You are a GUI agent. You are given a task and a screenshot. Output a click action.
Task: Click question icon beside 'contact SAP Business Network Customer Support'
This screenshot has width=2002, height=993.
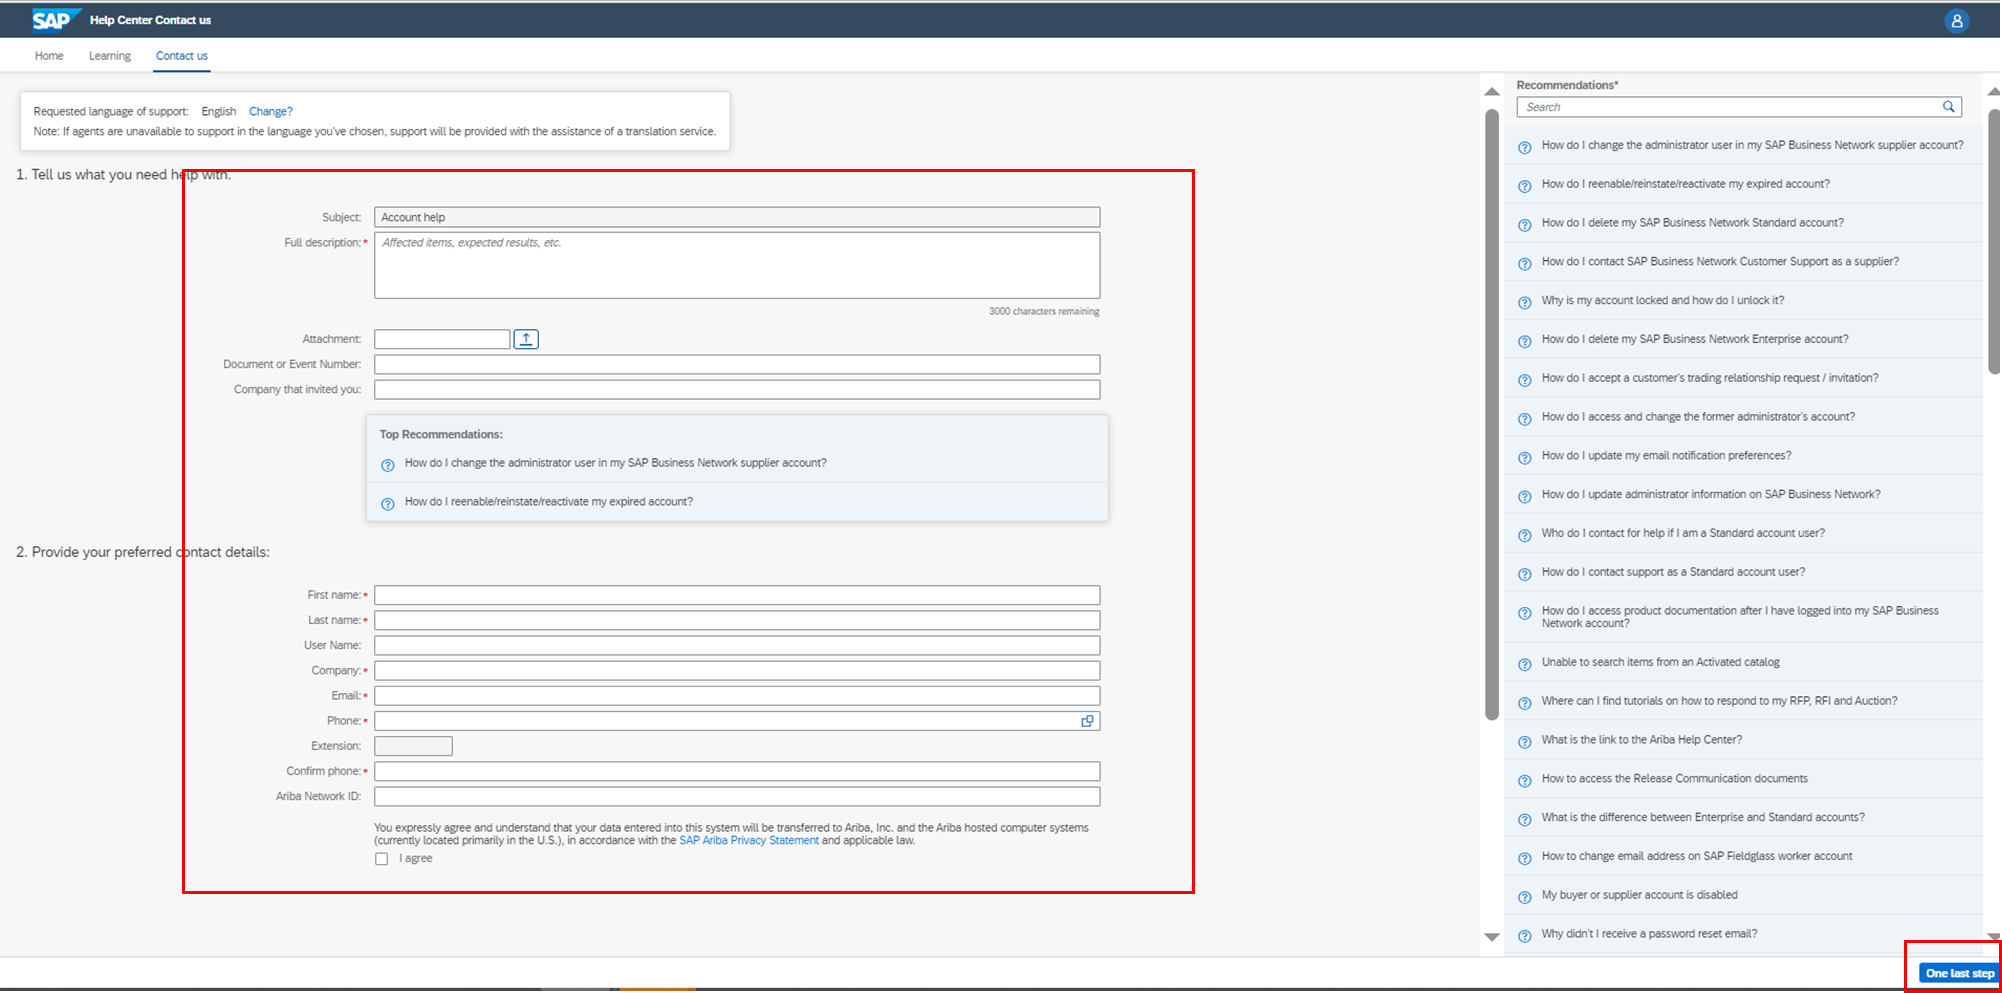click(x=1524, y=264)
